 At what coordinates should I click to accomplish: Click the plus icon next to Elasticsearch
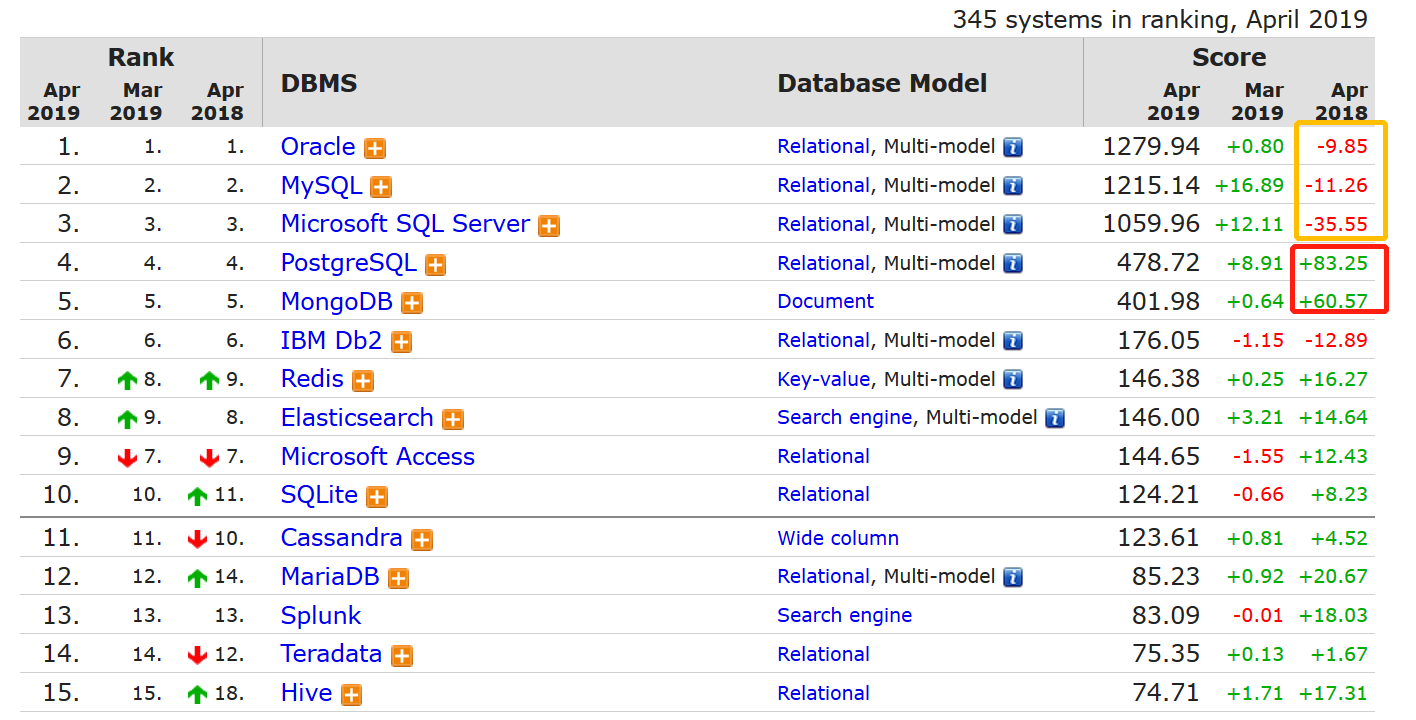tap(453, 420)
